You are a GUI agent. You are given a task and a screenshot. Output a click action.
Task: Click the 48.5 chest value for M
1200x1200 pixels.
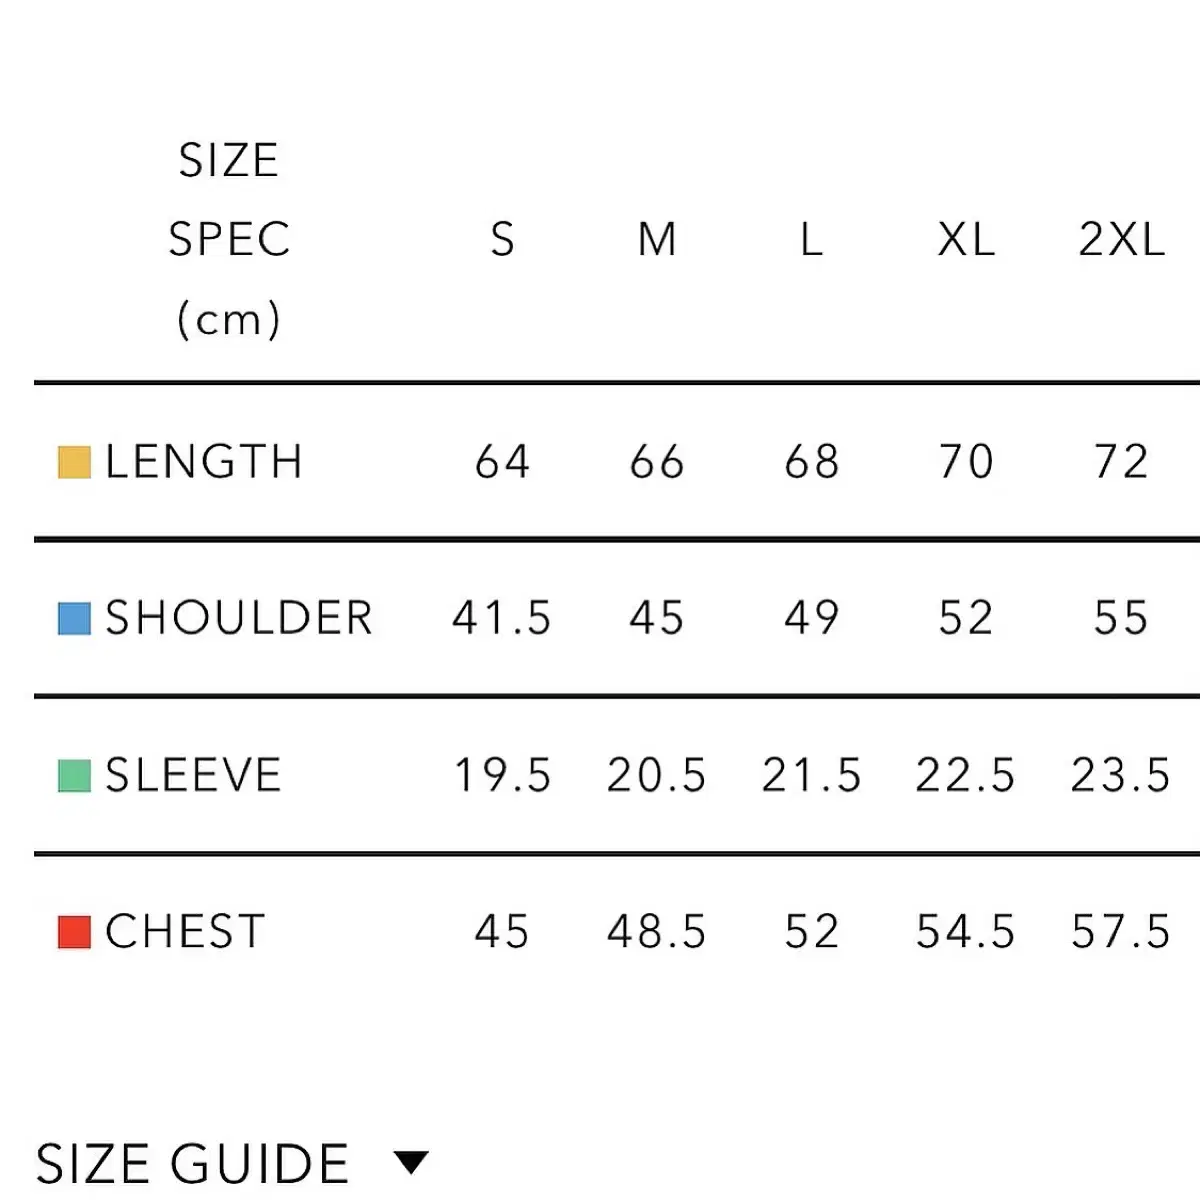pyautogui.click(x=657, y=932)
